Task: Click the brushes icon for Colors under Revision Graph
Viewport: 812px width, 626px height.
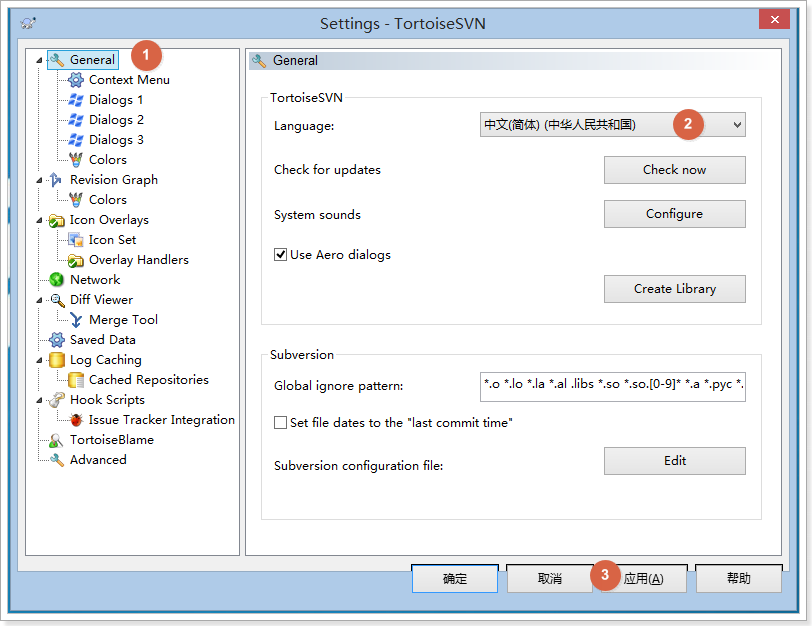Action: (x=76, y=199)
